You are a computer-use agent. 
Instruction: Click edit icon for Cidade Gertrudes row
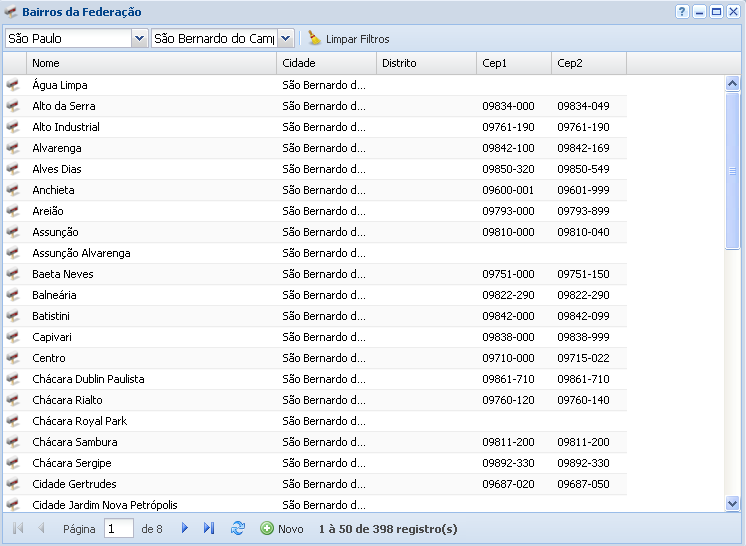pyautogui.click(x=13, y=484)
